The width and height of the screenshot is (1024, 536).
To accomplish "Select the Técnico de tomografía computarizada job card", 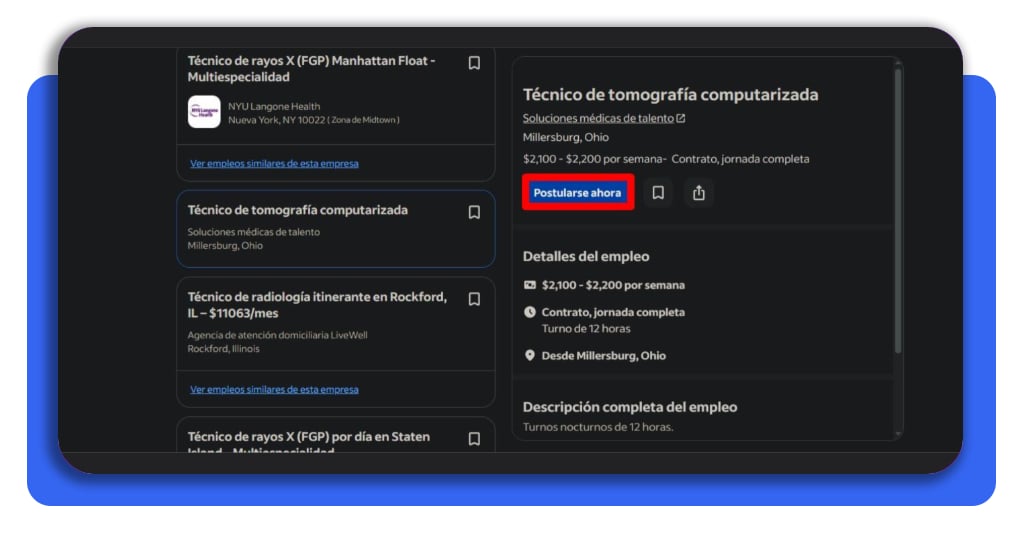I will pos(336,229).
